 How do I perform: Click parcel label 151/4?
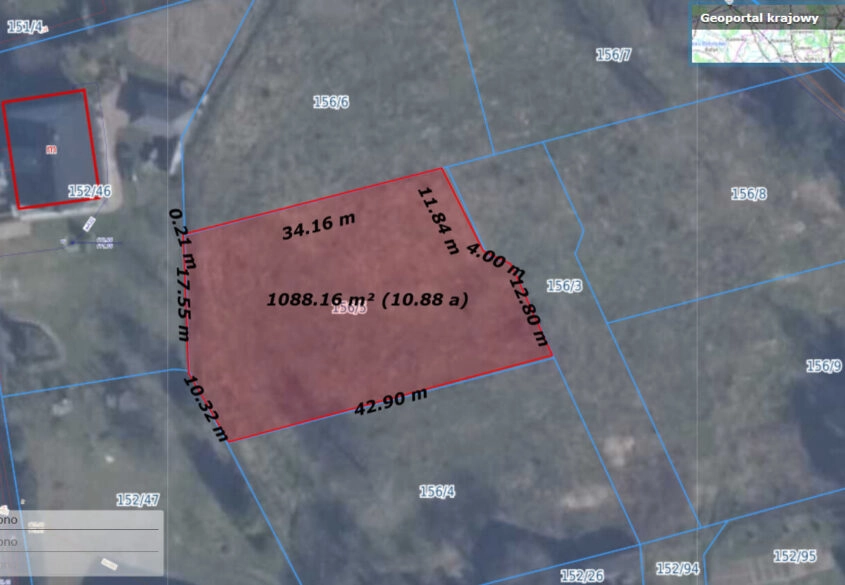click(27, 26)
